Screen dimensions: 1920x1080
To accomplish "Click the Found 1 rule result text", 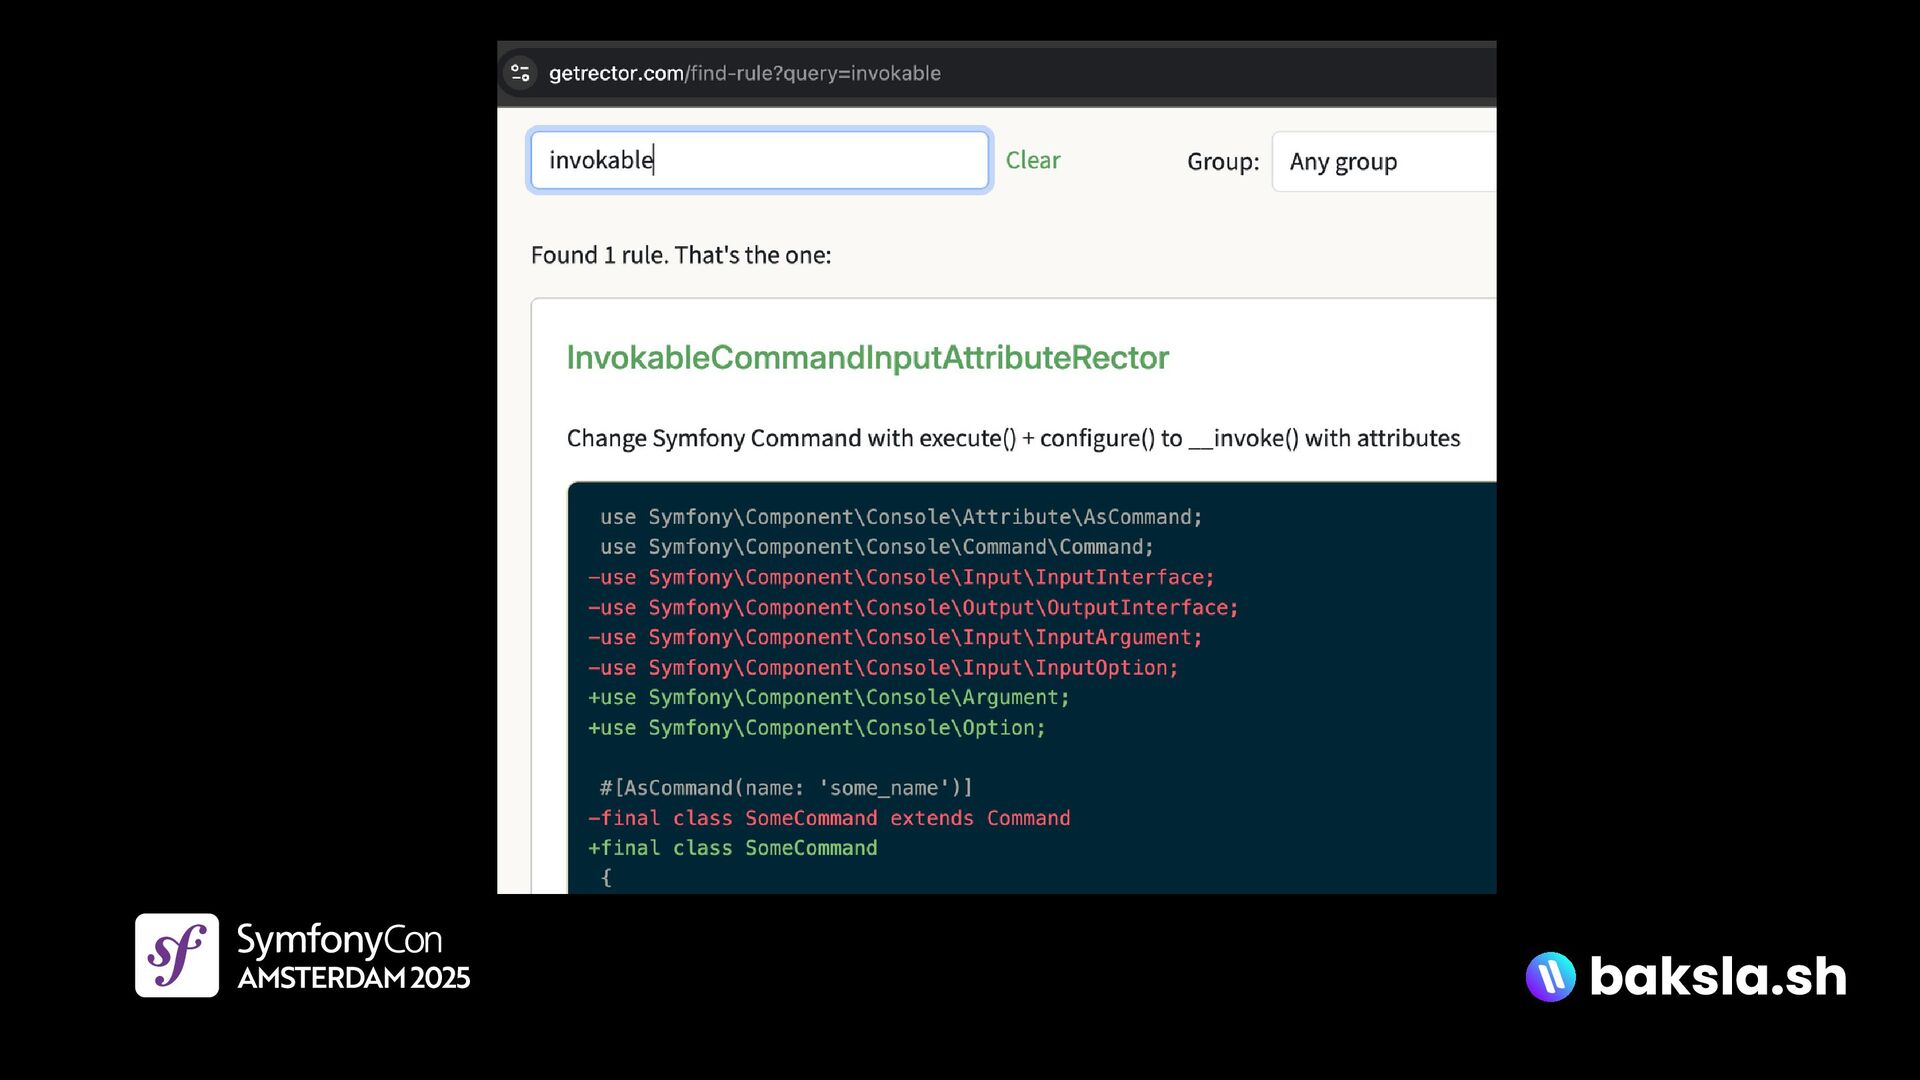I will [681, 255].
